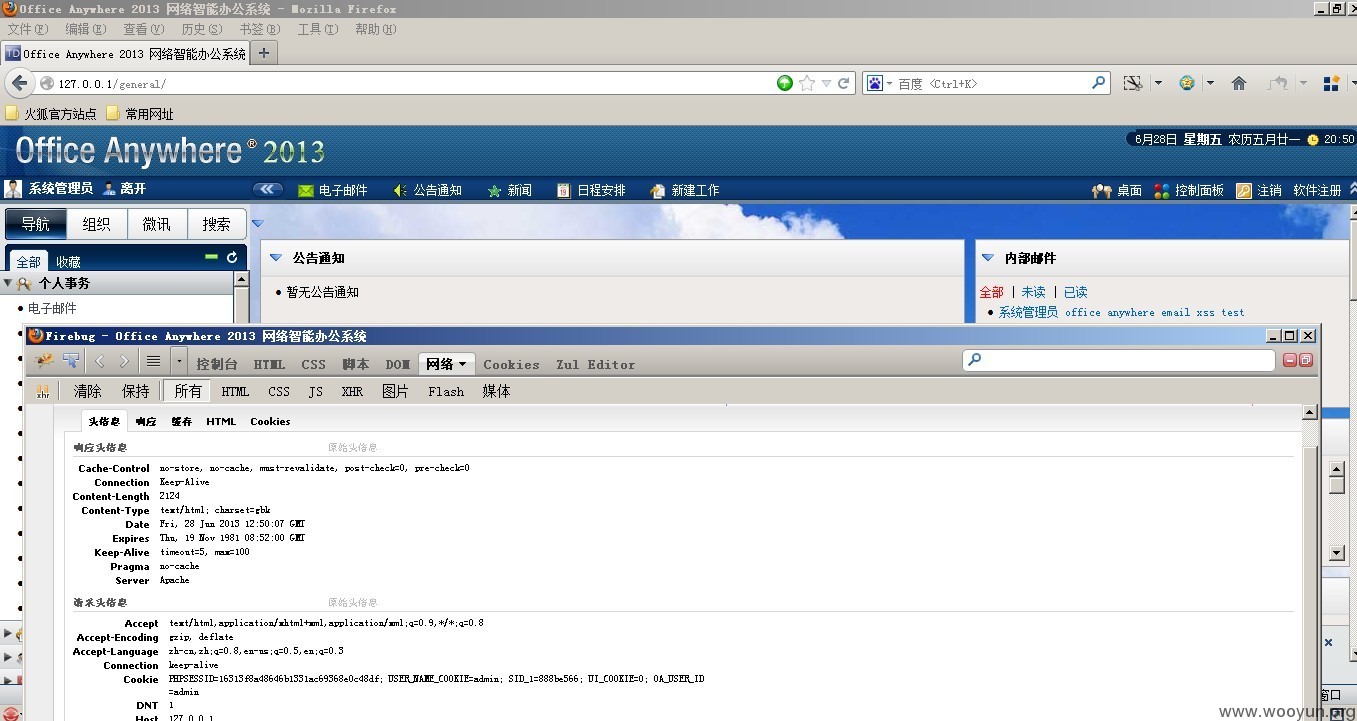Go forward in Firebug panel history
The height and width of the screenshot is (721, 1357).
[125, 361]
